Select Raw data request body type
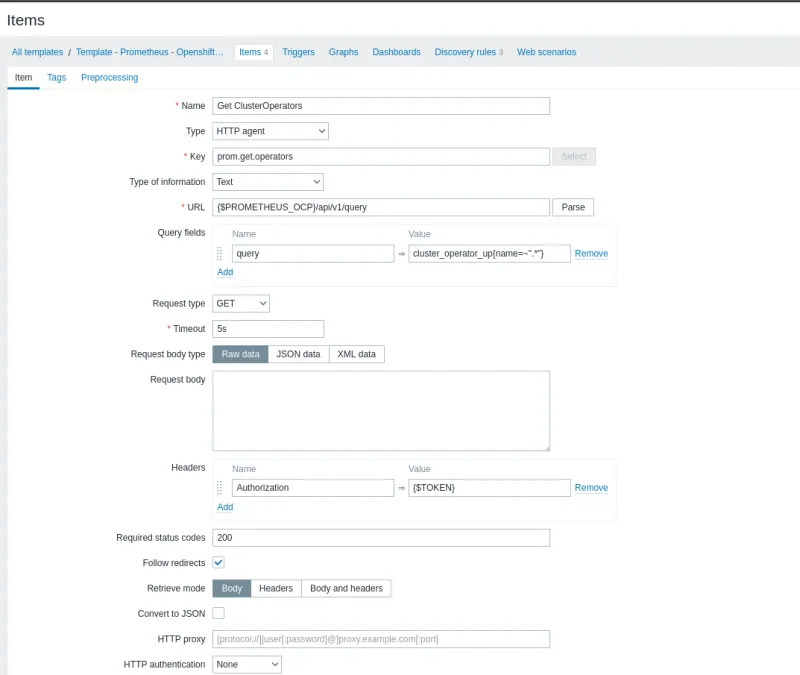The width and height of the screenshot is (800, 675). pyautogui.click(x=240, y=354)
